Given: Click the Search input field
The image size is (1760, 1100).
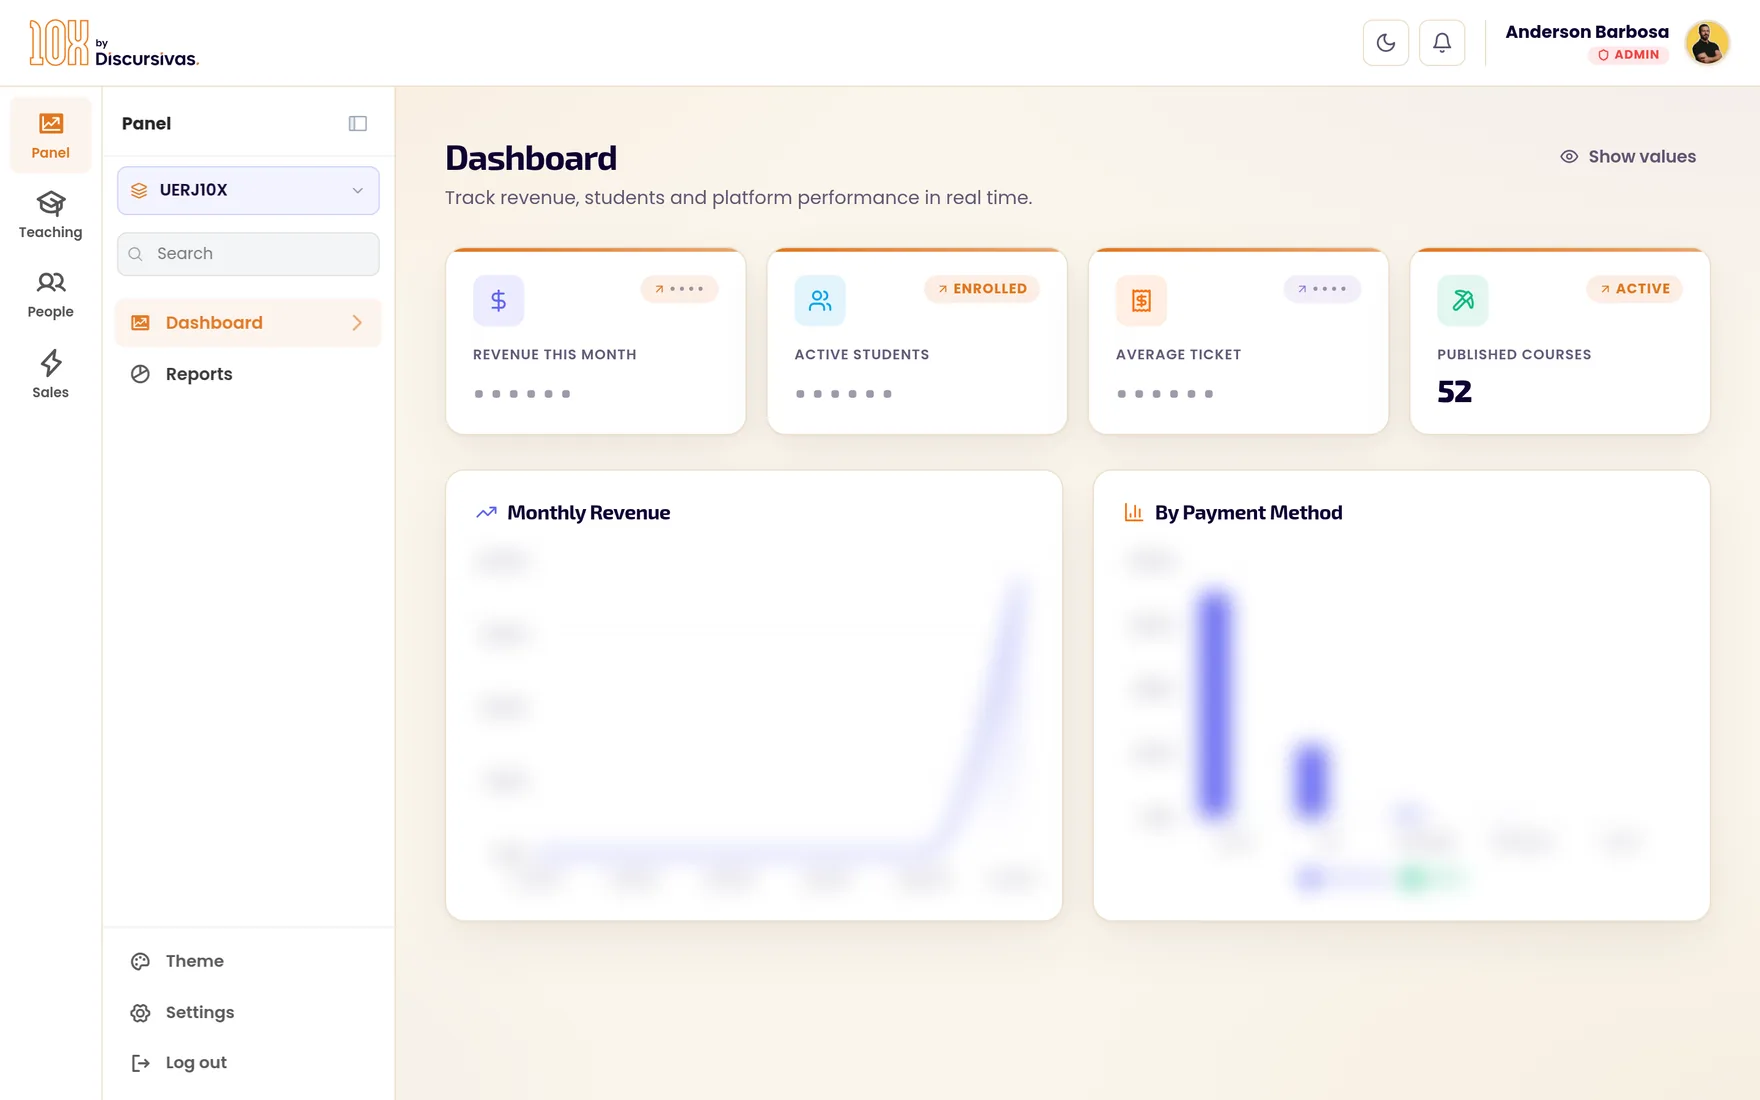Looking at the screenshot, I should coord(248,254).
